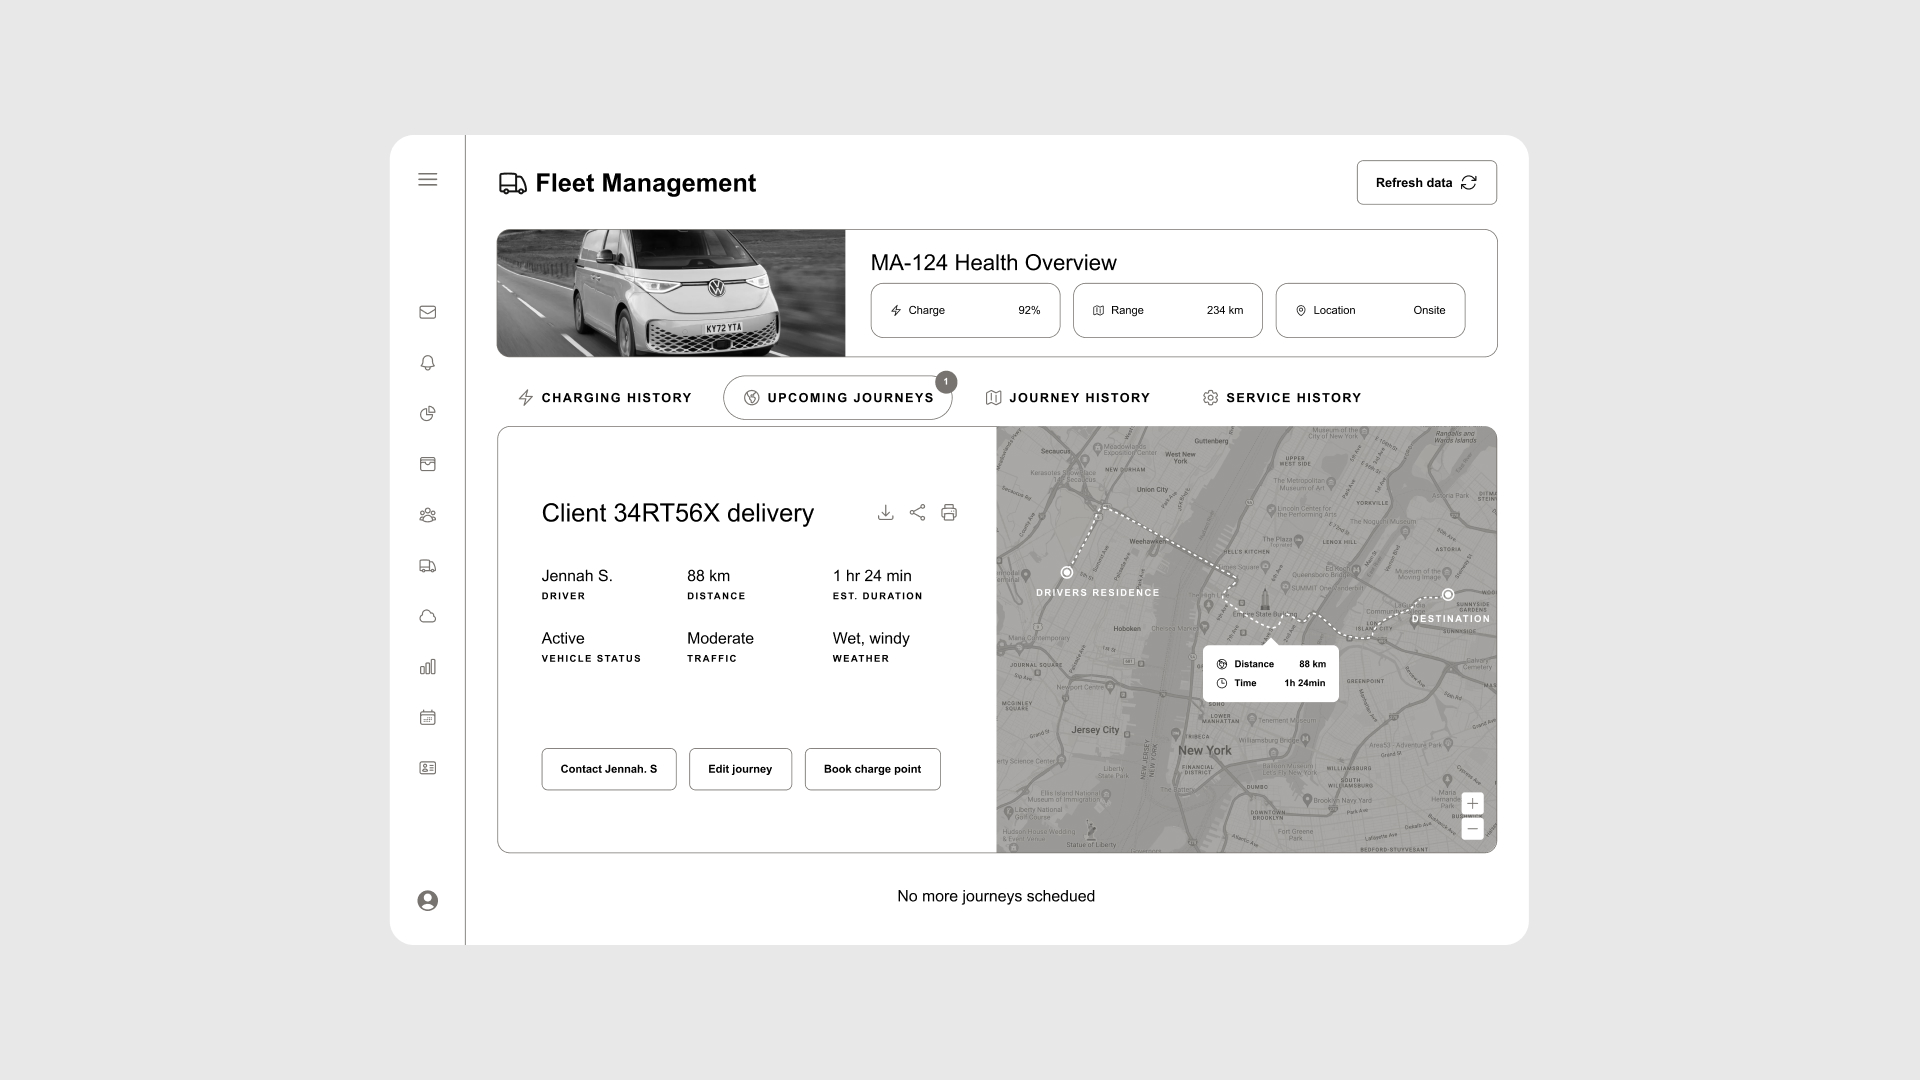Click Contact Jennah. S
The height and width of the screenshot is (1080, 1920).
click(x=608, y=769)
